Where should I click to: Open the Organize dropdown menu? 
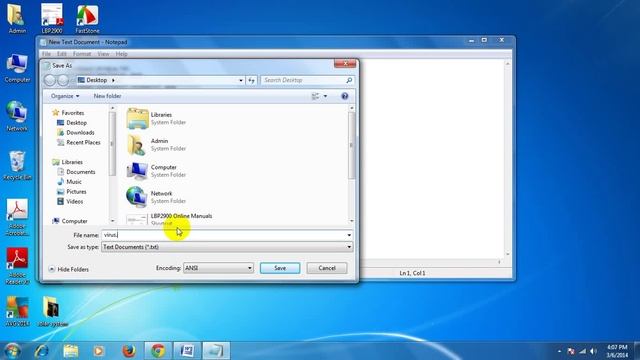click(x=65, y=96)
